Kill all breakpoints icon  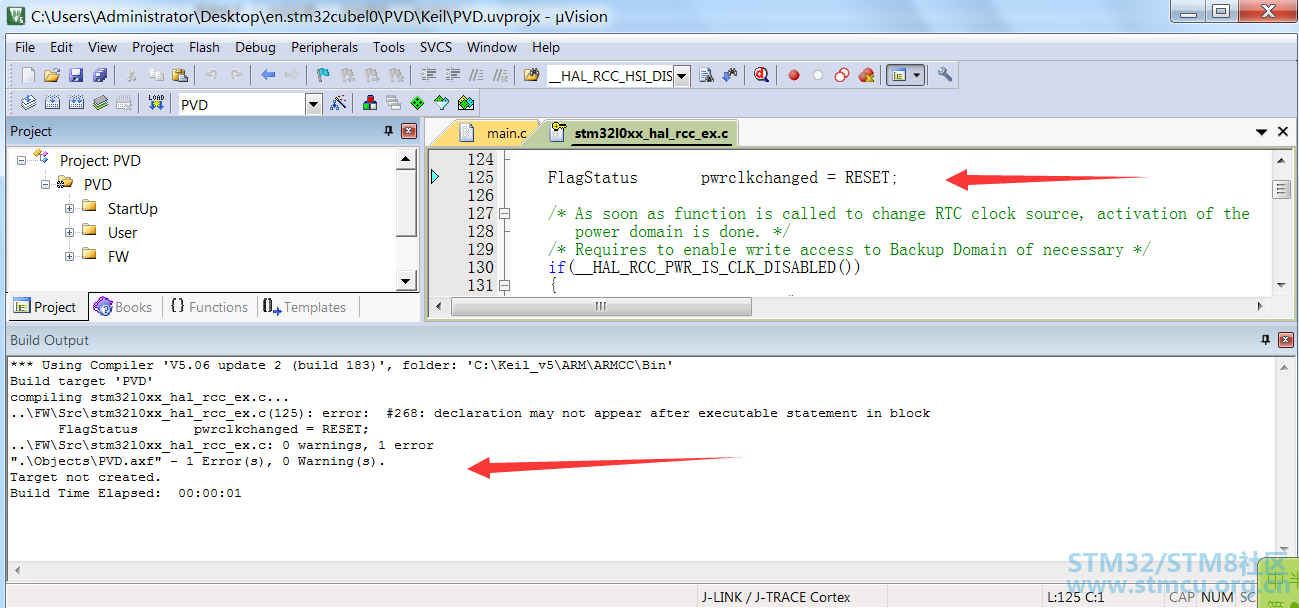pyautogui.click(x=866, y=75)
